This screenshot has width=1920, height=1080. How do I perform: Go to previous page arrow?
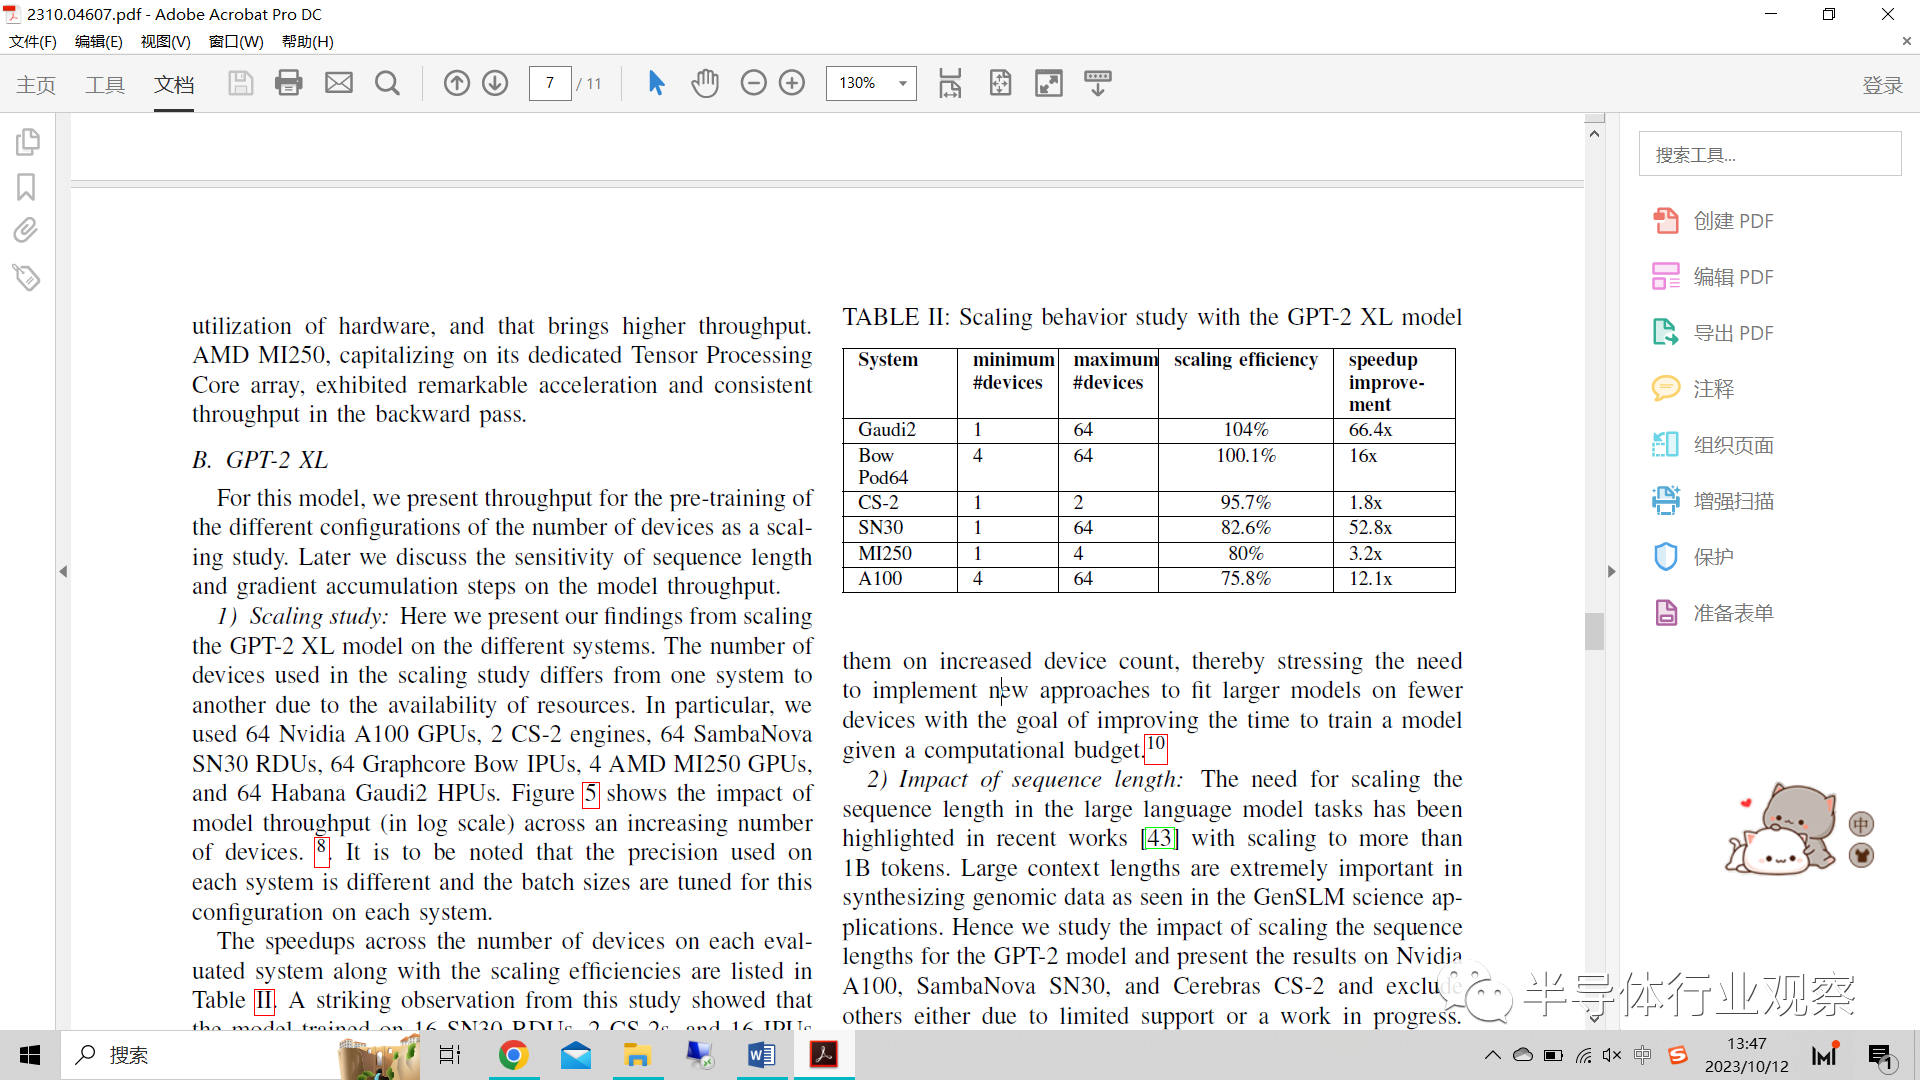pyautogui.click(x=456, y=83)
